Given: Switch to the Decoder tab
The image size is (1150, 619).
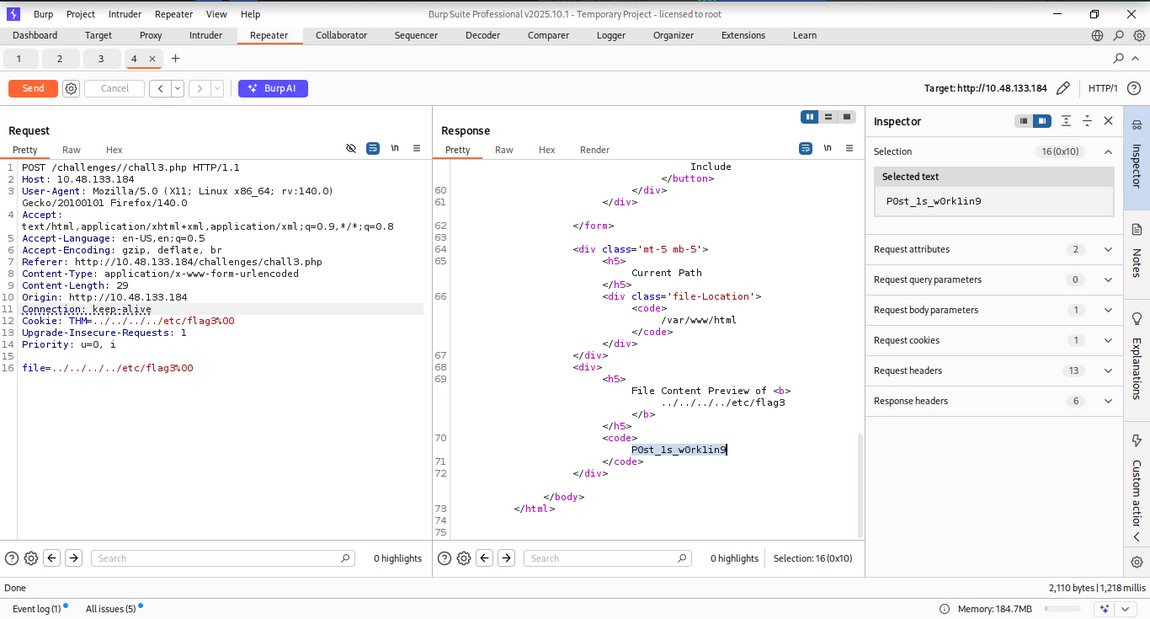Looking at the screenshot, I should pyautogui.click(x=483, y=35).
